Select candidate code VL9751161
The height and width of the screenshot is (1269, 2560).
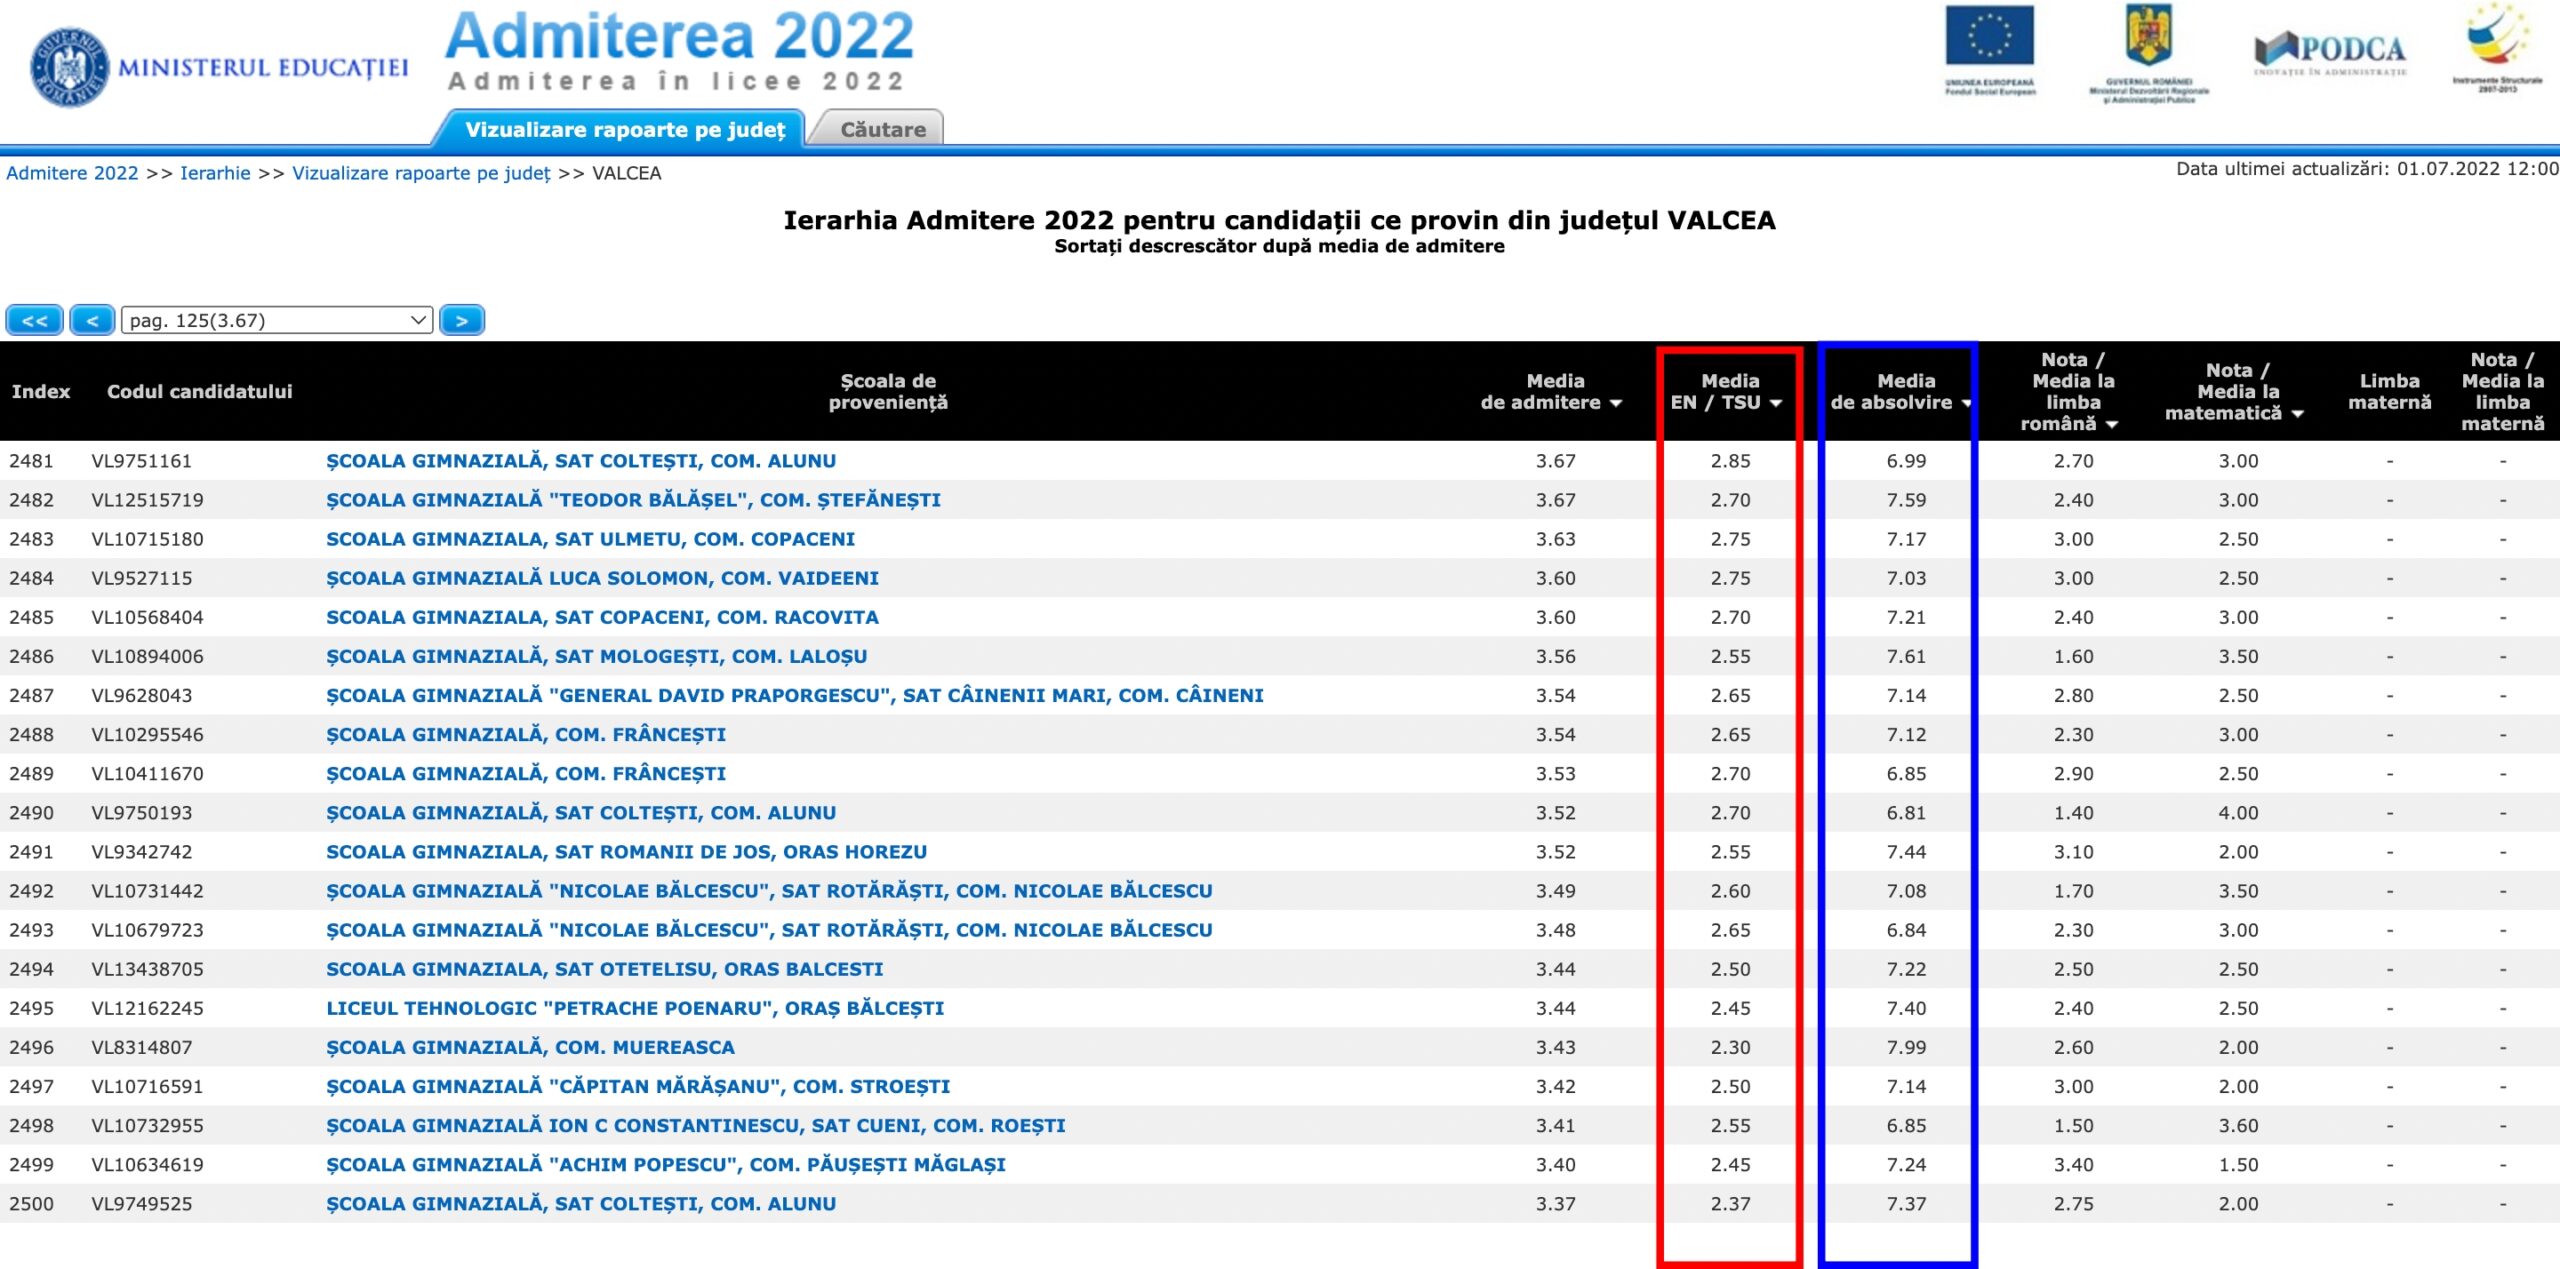141,461
